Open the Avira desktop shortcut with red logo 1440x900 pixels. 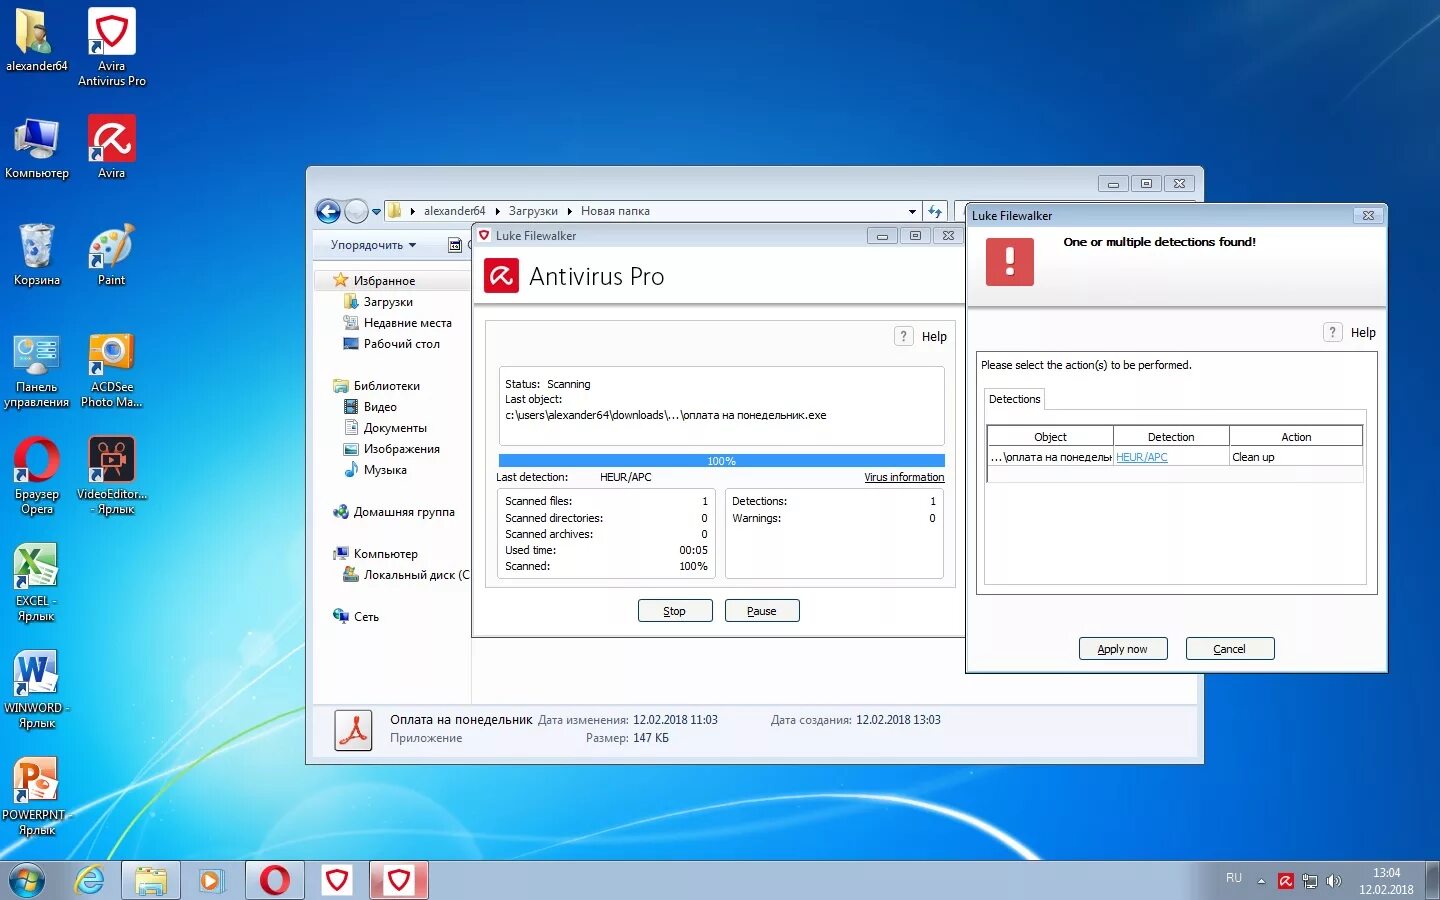[x=112, y=147]
